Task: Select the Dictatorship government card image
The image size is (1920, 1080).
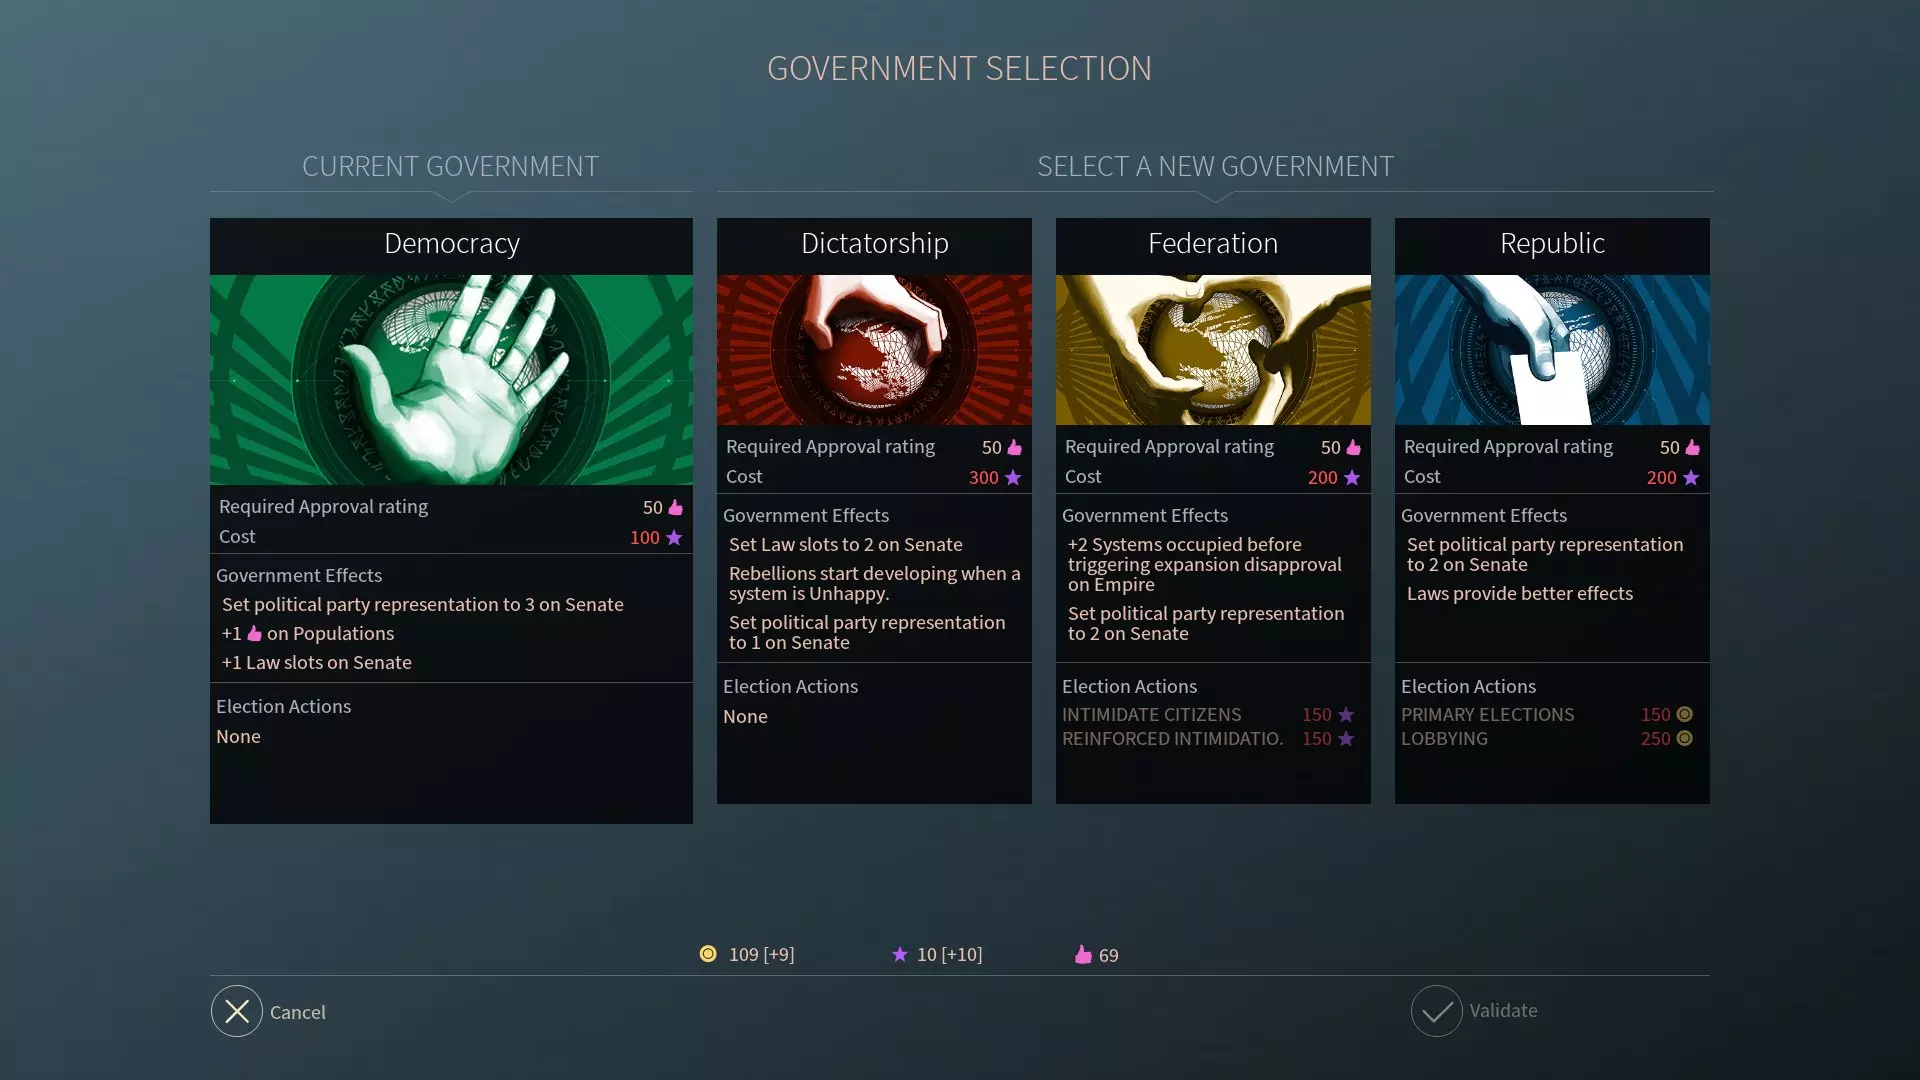Action: click(x=874, y=350)
